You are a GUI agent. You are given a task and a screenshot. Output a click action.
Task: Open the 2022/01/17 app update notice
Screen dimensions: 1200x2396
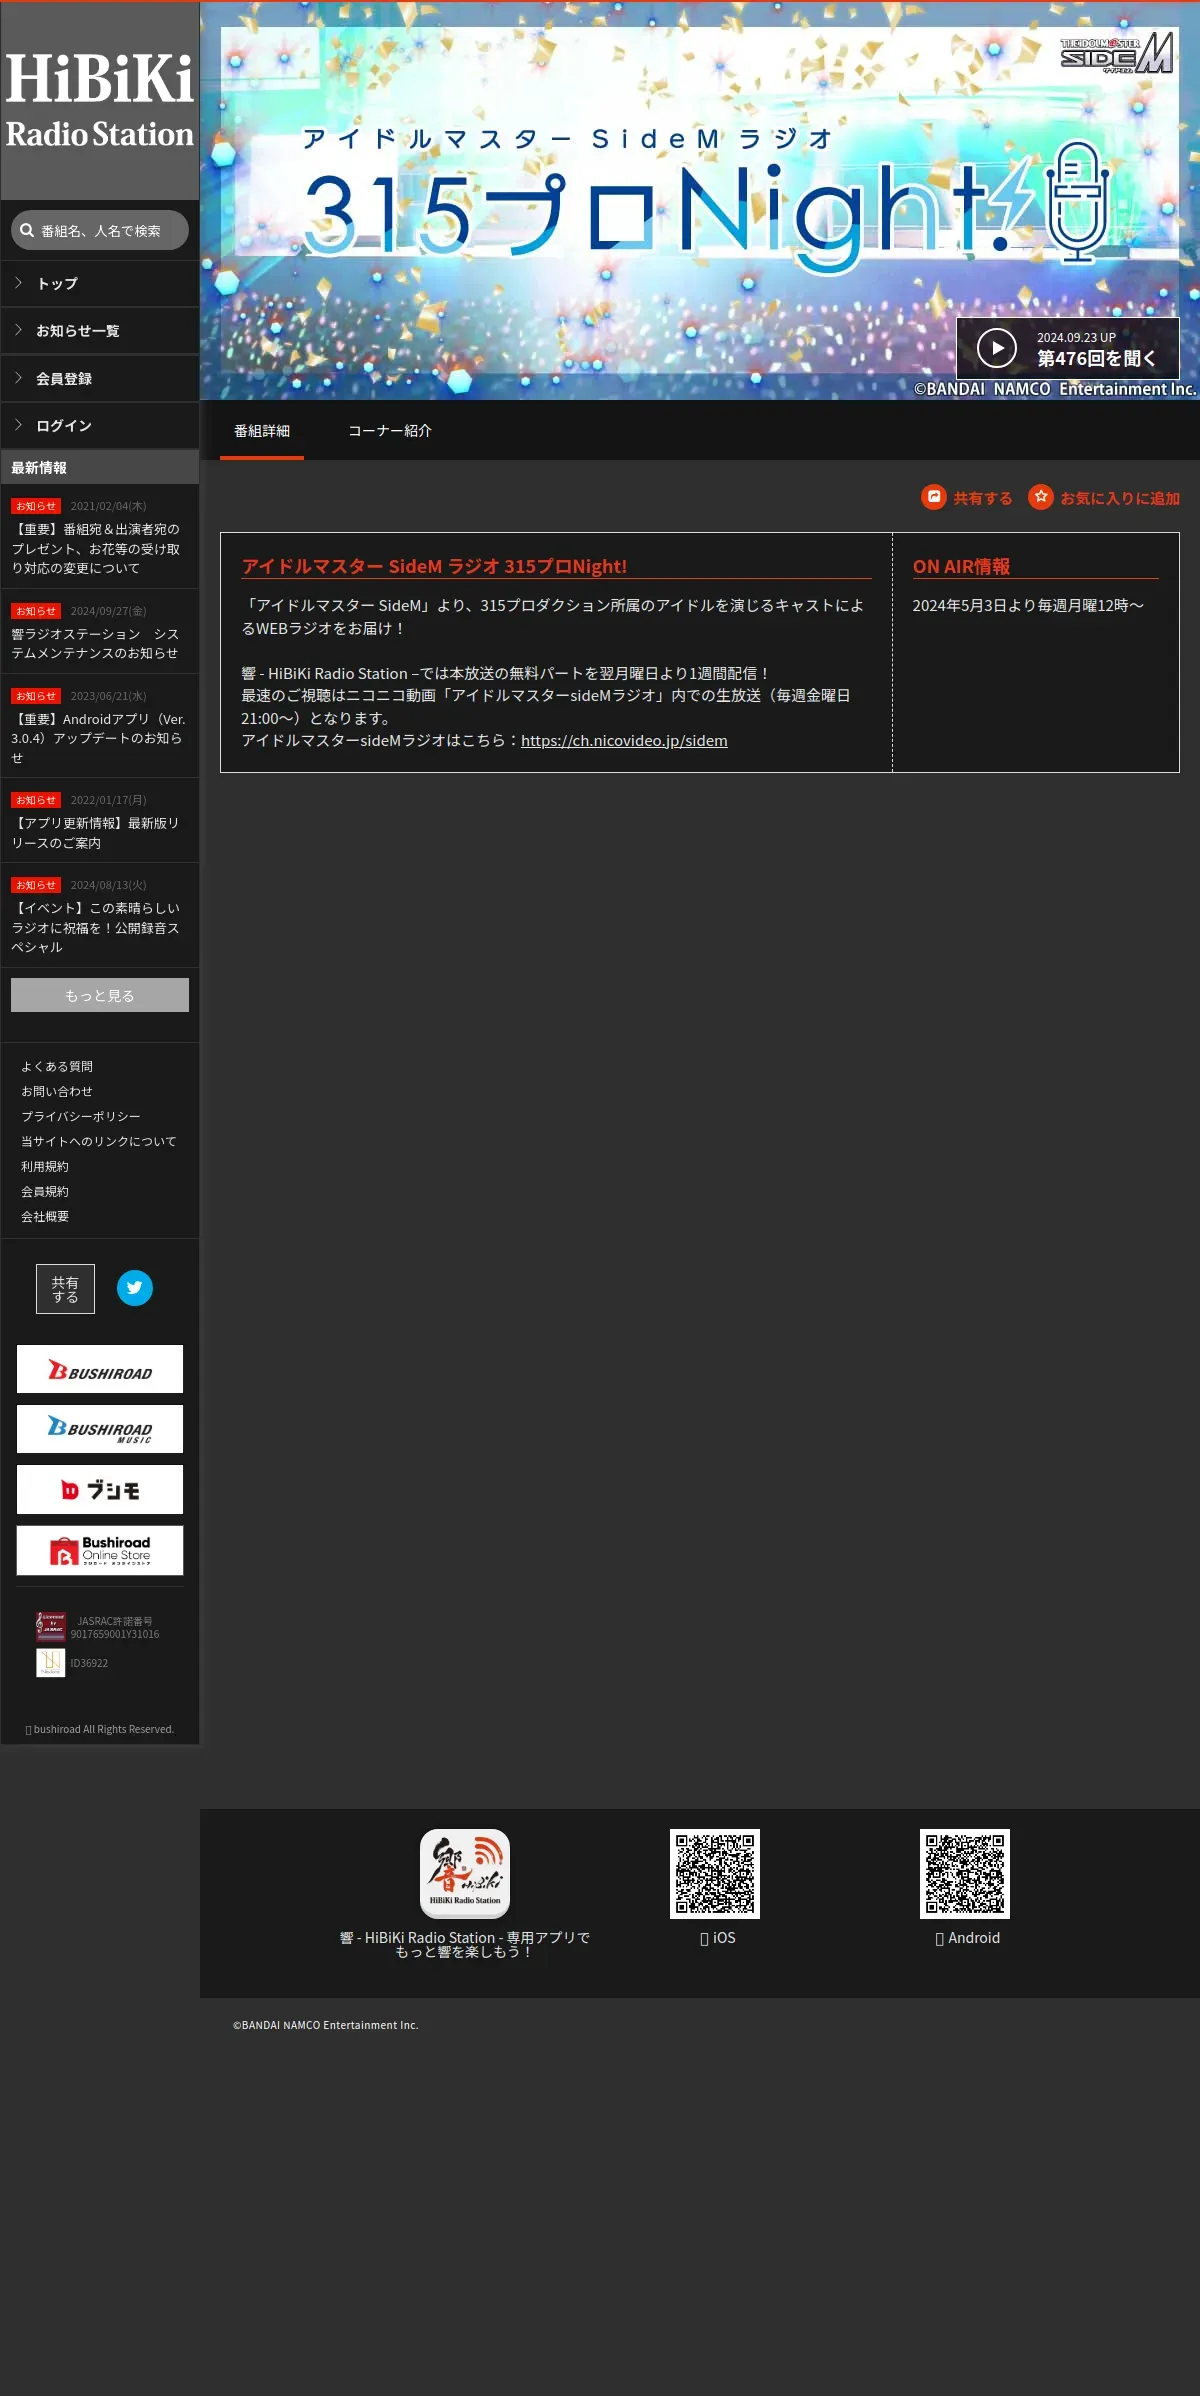pyautogui.click(x=100, y=822)
